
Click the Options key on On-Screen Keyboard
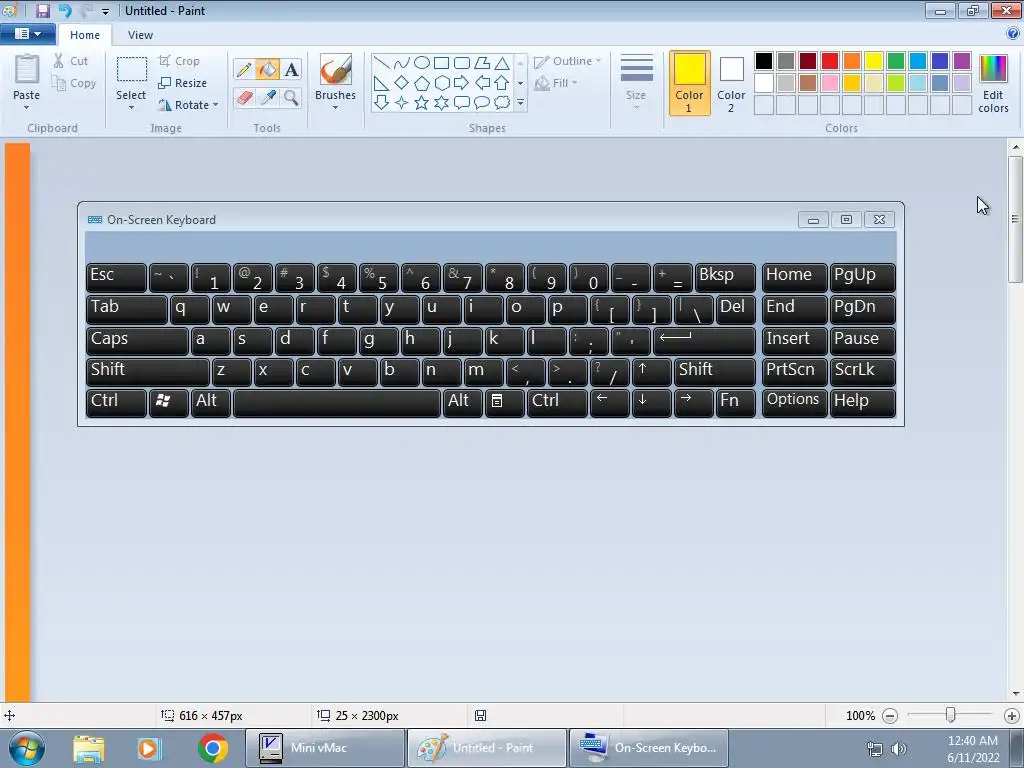(794, 402)
